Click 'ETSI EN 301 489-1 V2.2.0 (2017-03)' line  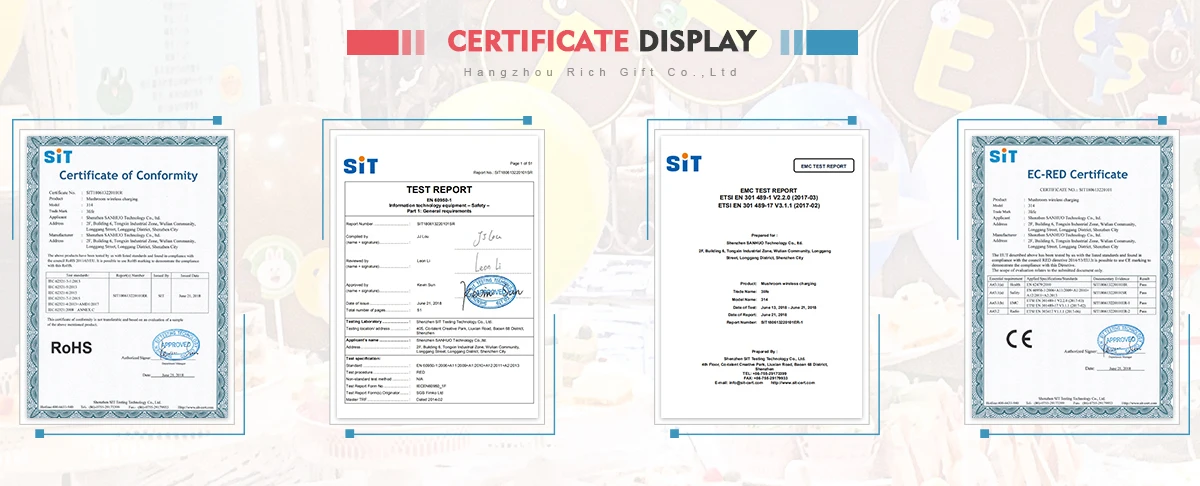click(x=768, y=196)
